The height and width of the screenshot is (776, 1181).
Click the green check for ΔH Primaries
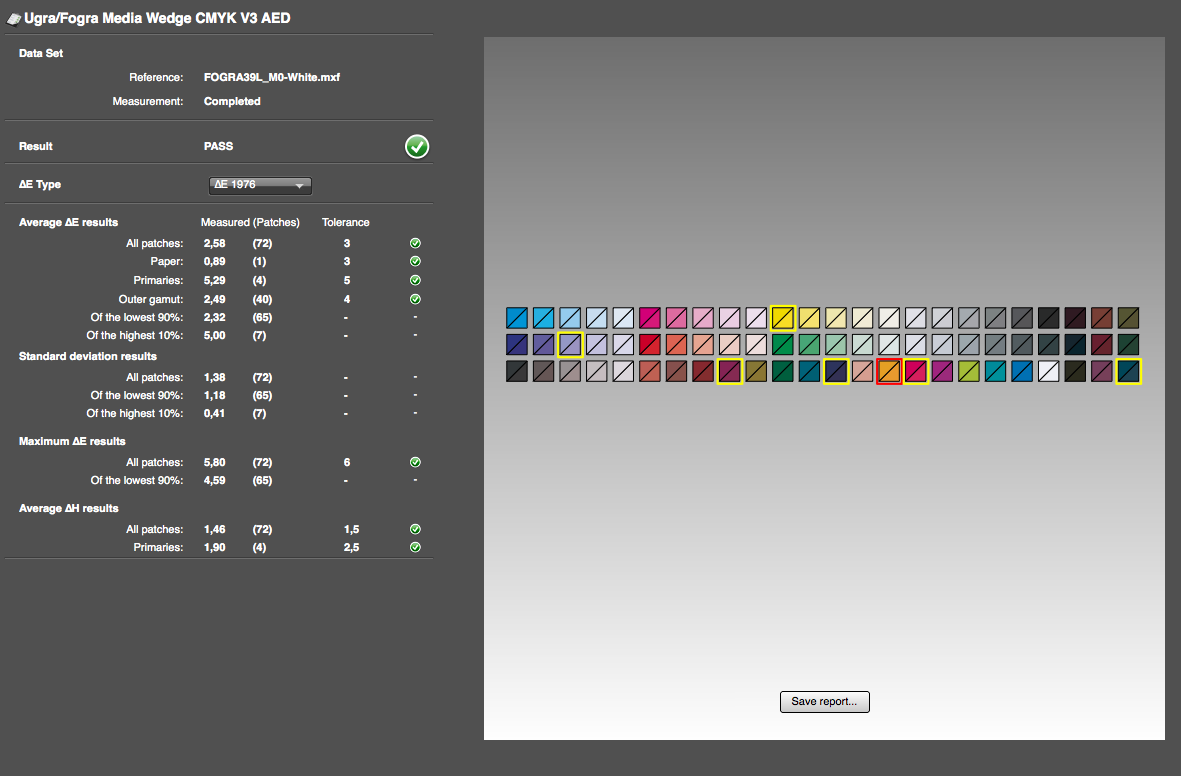415,548
